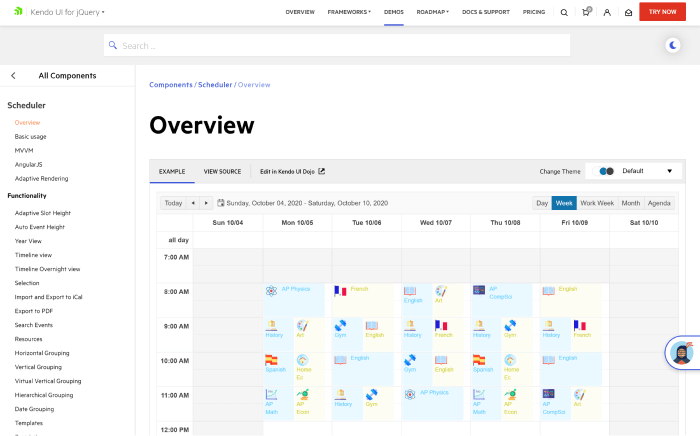The height and width of the screenshot is (436, 700).
Task: Open the user account icon
Action: [x=607, y=12]
